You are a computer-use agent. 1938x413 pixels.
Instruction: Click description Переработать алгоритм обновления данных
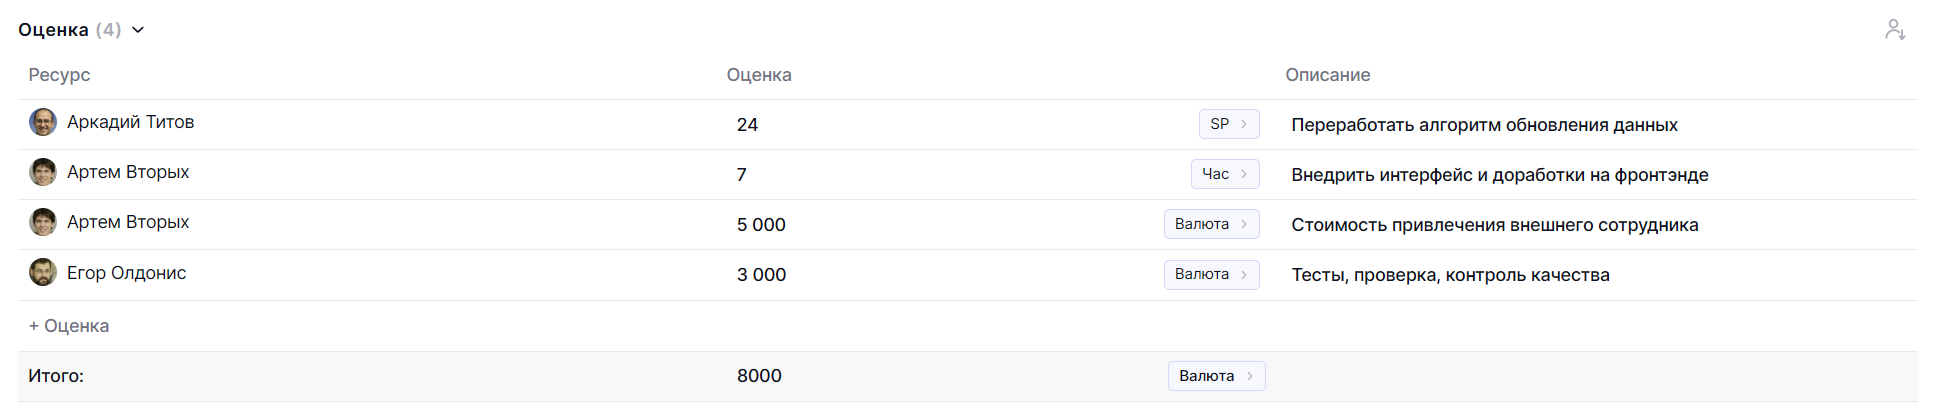point(1484,125)
